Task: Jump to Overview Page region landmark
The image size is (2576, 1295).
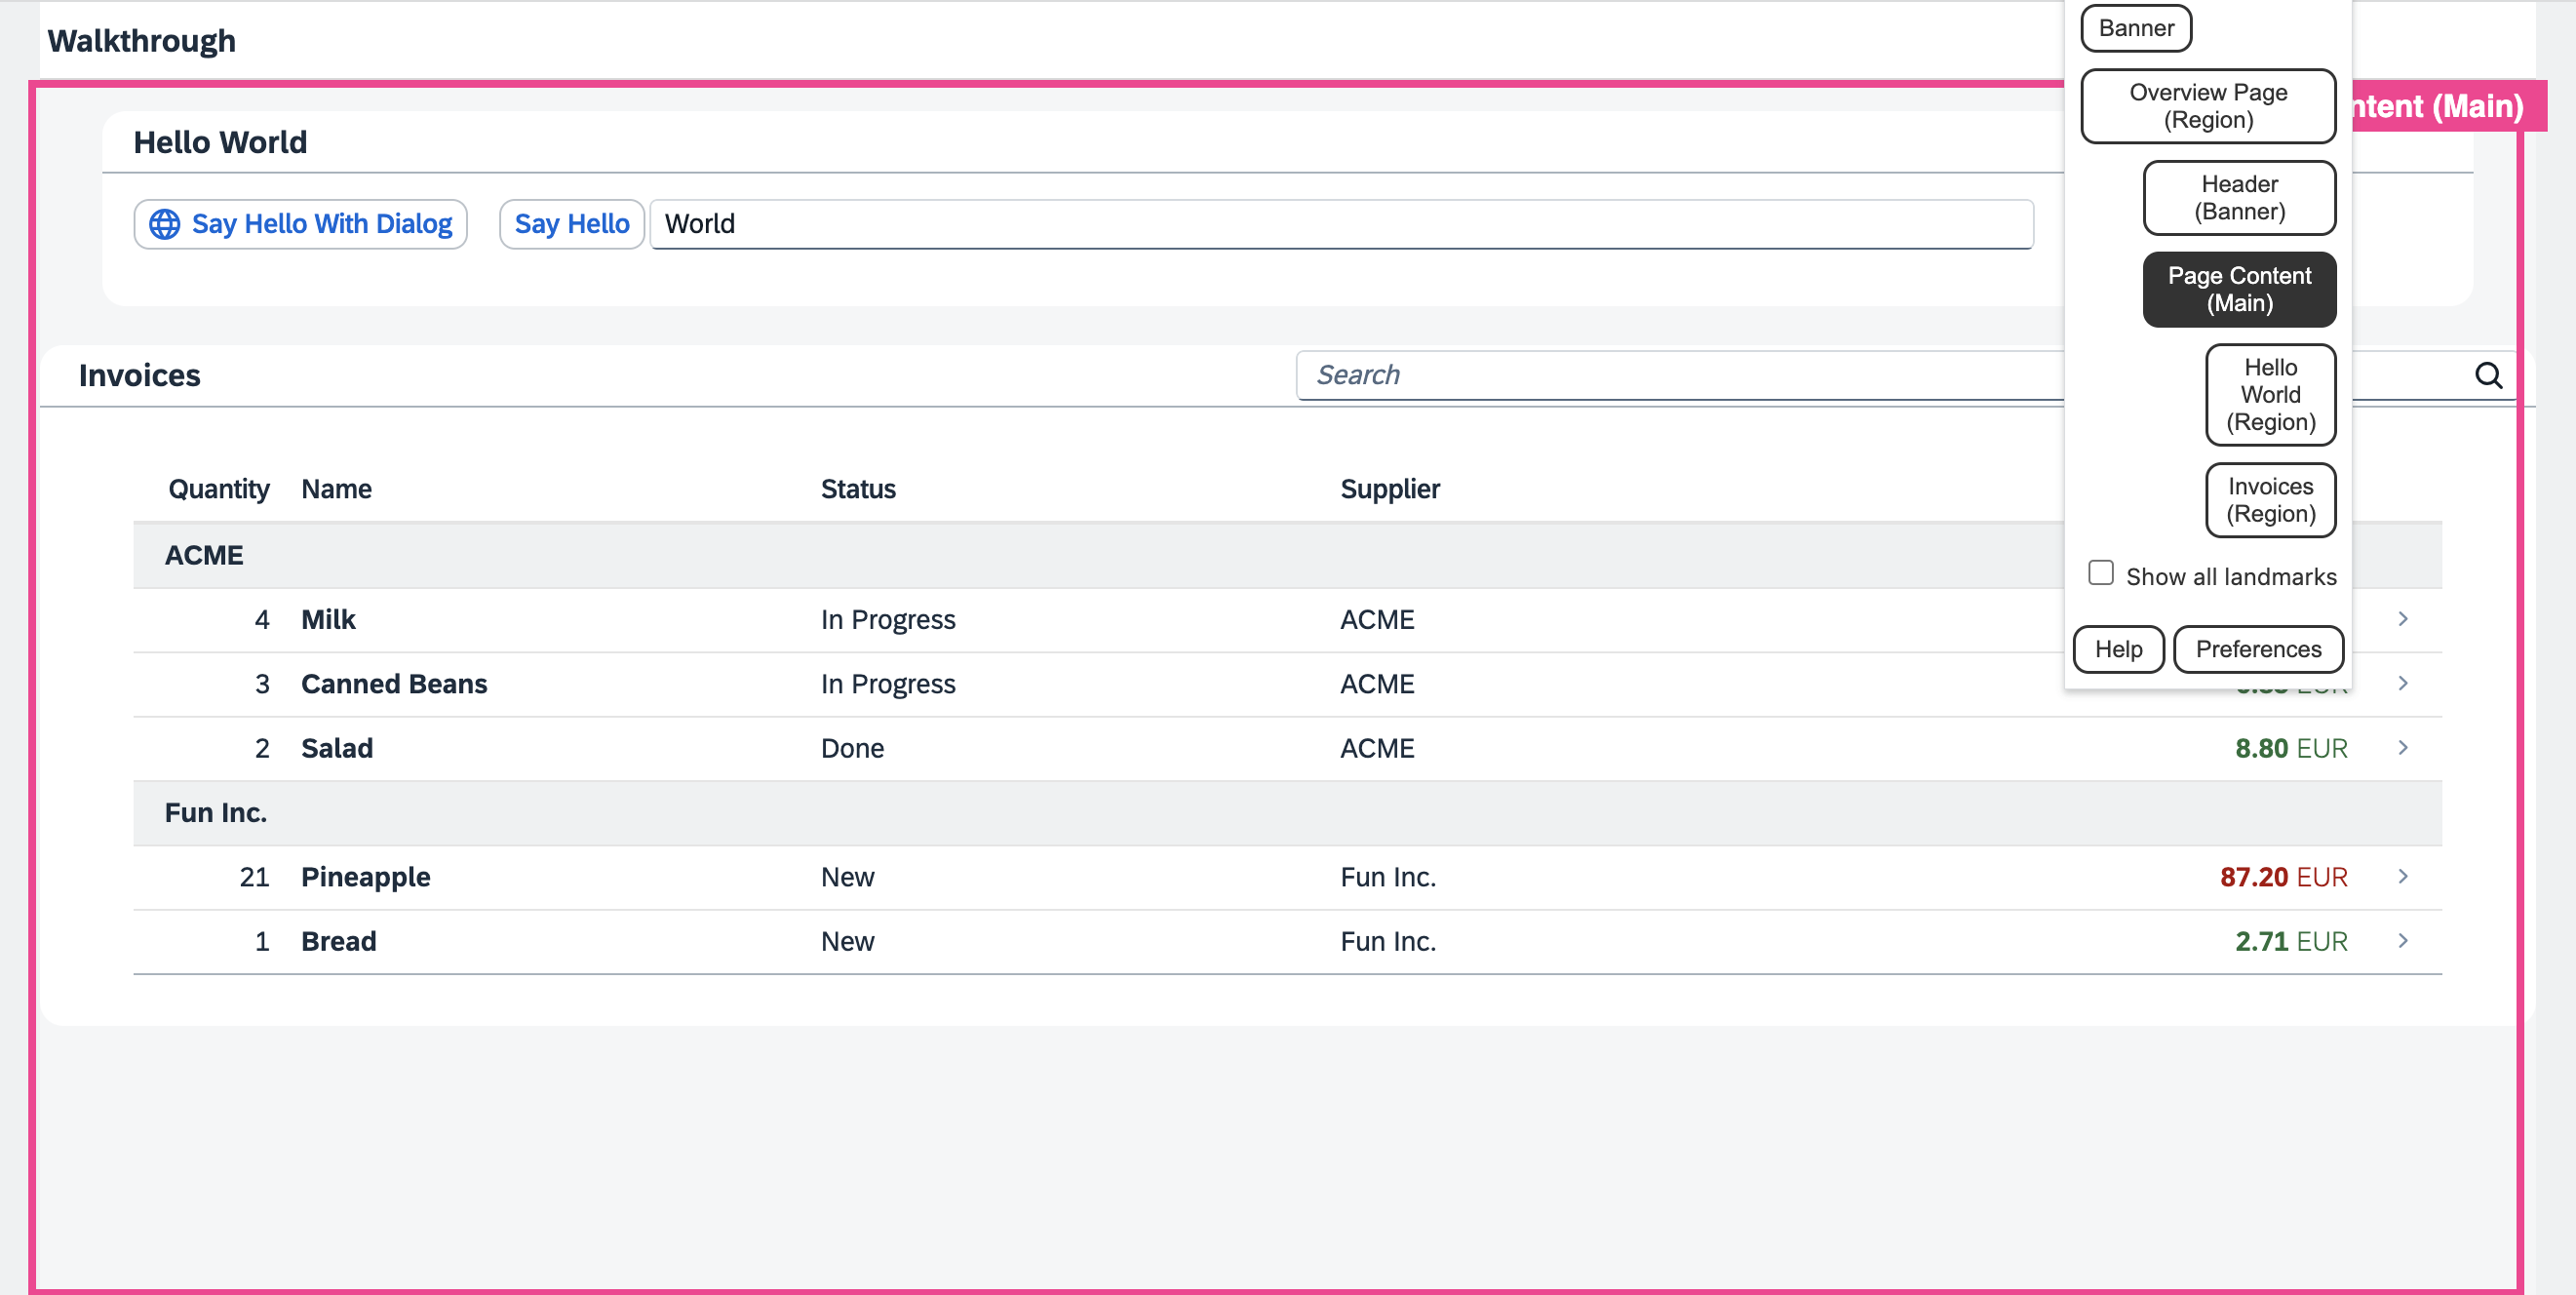Action: (2207, 106)
